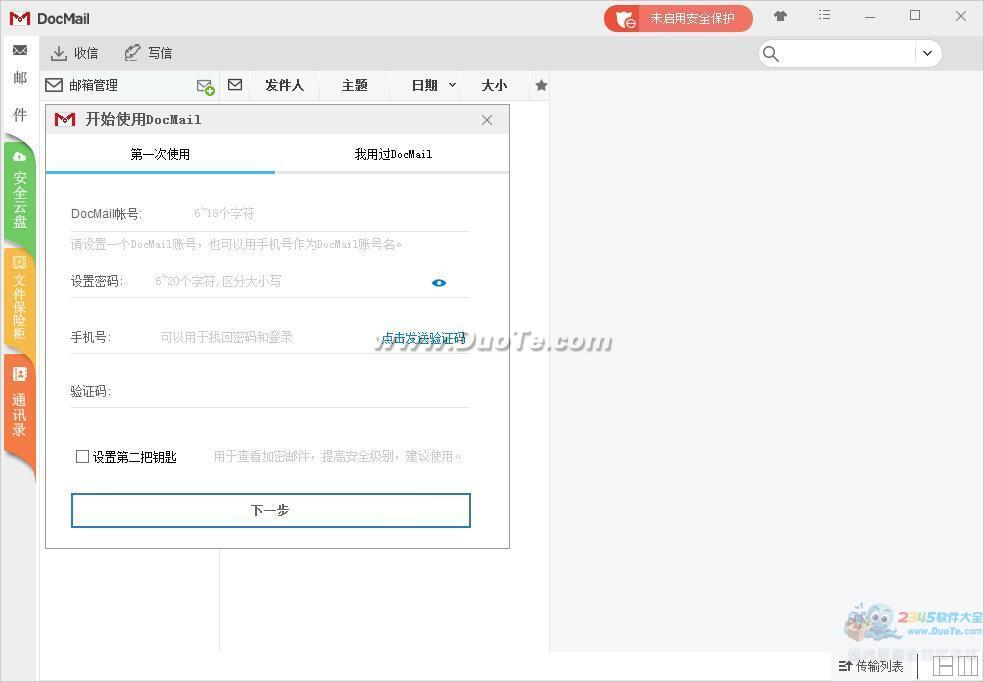Click the add mailbox icon with green plus
The image size is (984, 682).
coord(205,87)
